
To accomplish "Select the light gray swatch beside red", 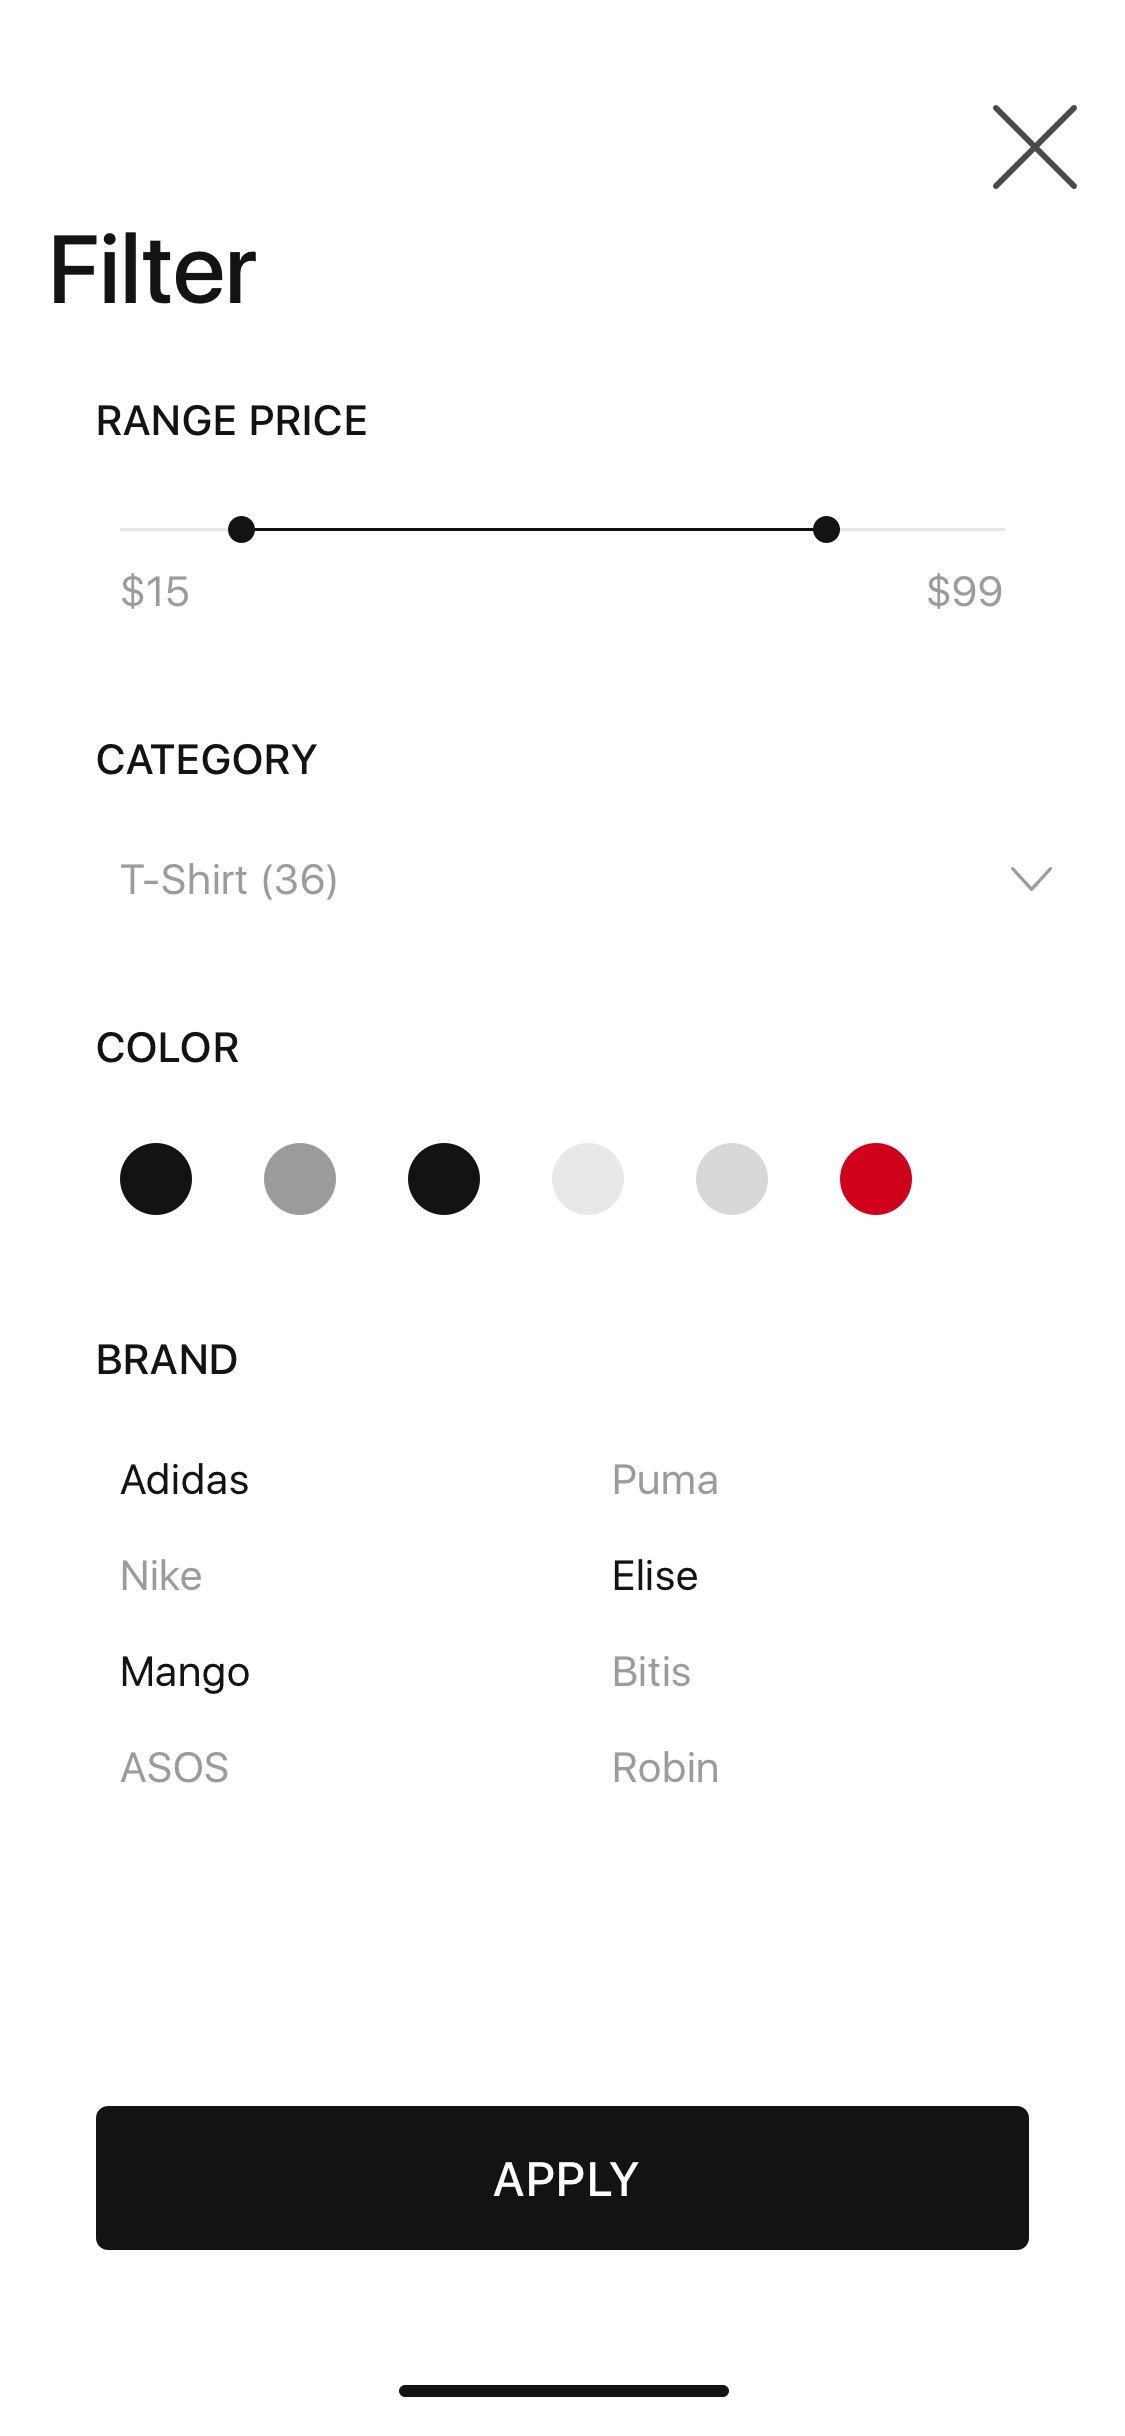I will (x=732, y=1179).
